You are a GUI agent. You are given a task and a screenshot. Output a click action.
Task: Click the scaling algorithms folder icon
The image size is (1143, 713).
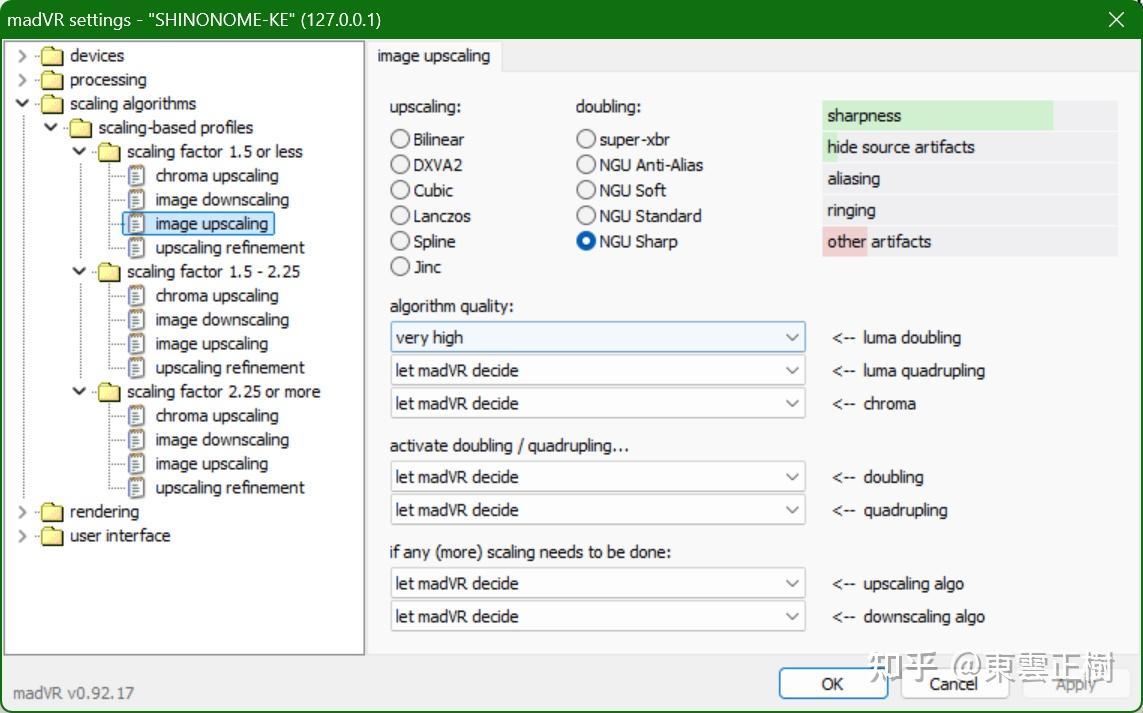52,104
